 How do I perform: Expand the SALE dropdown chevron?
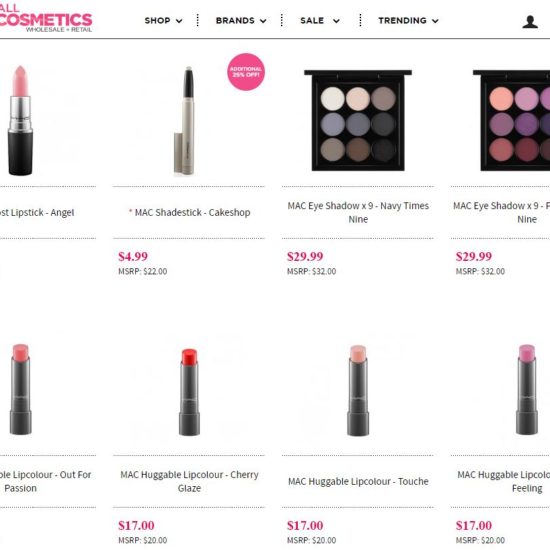pyautogui.click(x=336, y=21)
